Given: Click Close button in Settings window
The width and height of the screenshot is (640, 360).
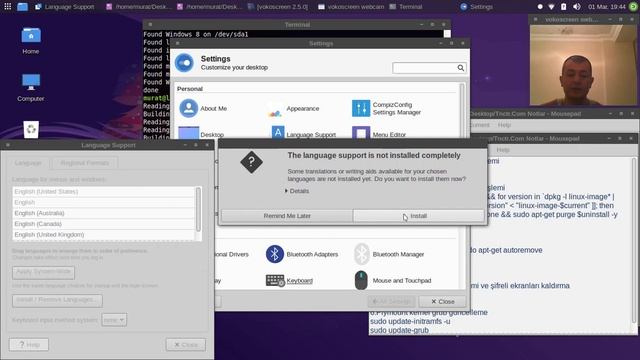Looking at the screenshot, I should 442,302.
